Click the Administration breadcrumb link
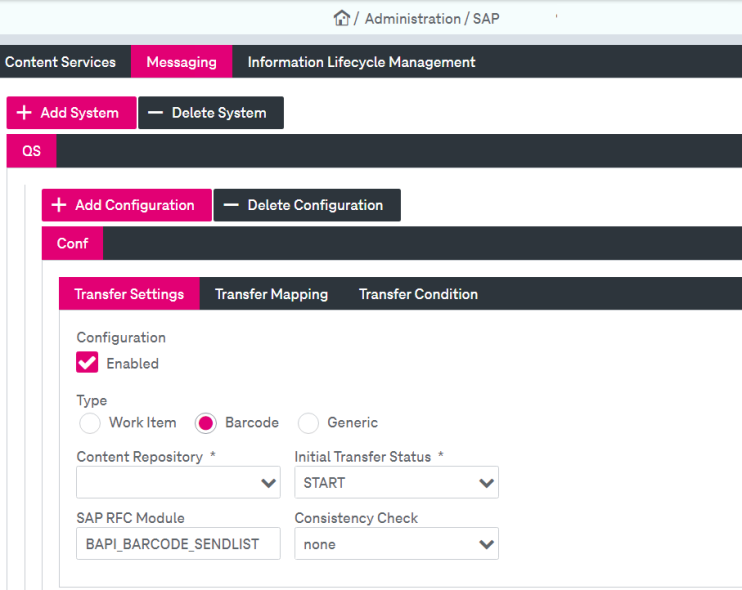The image size is (742, 590). pos(413,18)
